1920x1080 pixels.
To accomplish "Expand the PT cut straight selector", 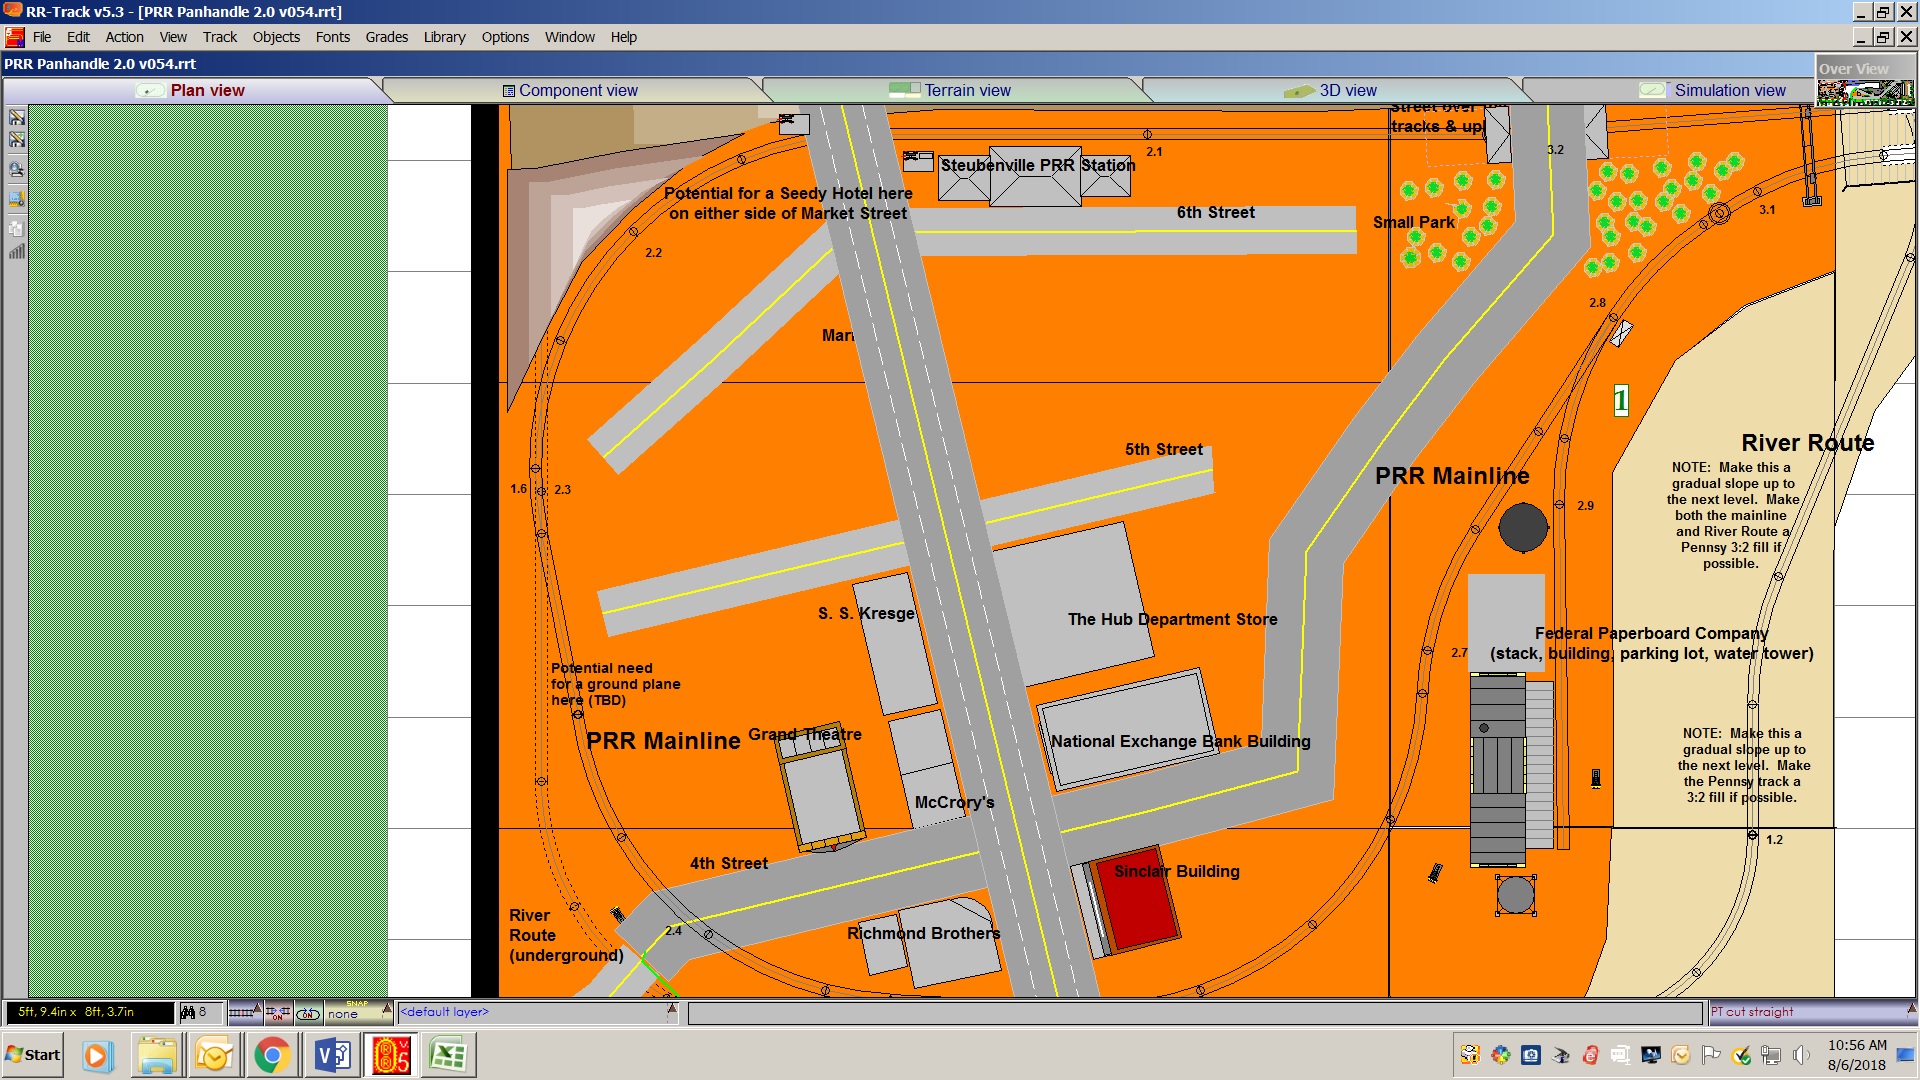I will [x=1911, y=1010].
